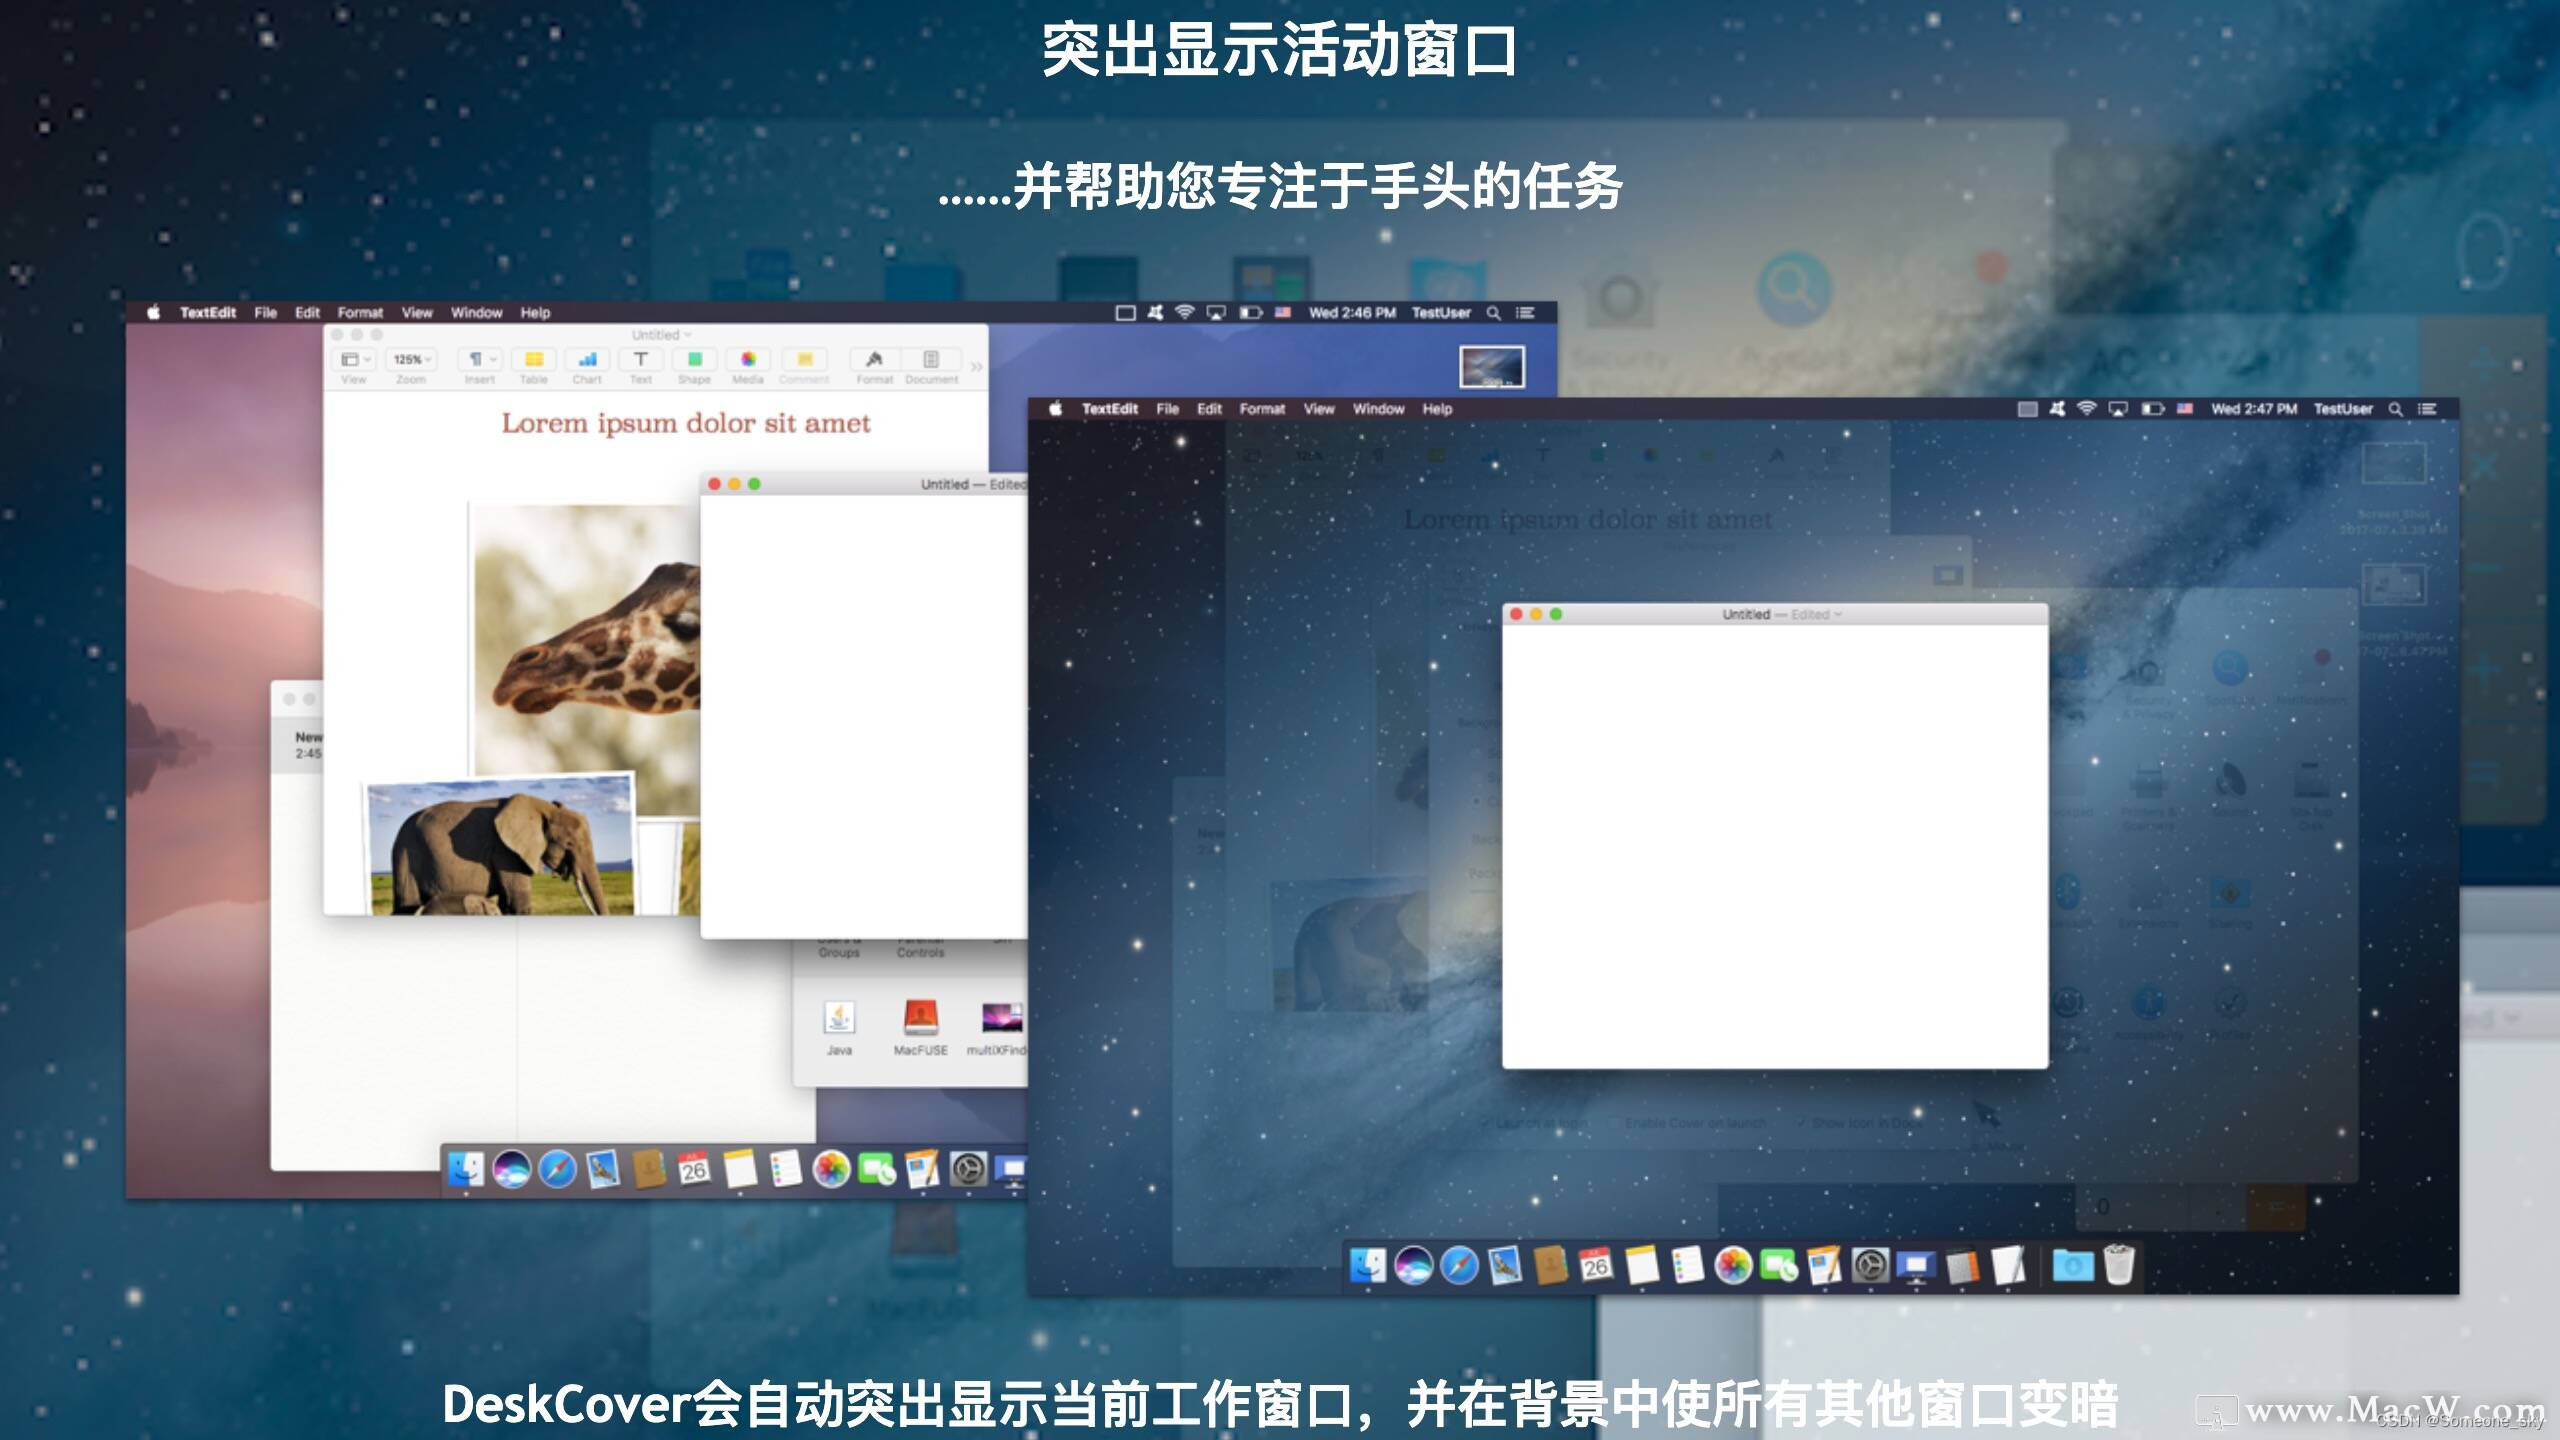
Task: Click the Media icon in Pages toolbar
Action: coord(748,360)
